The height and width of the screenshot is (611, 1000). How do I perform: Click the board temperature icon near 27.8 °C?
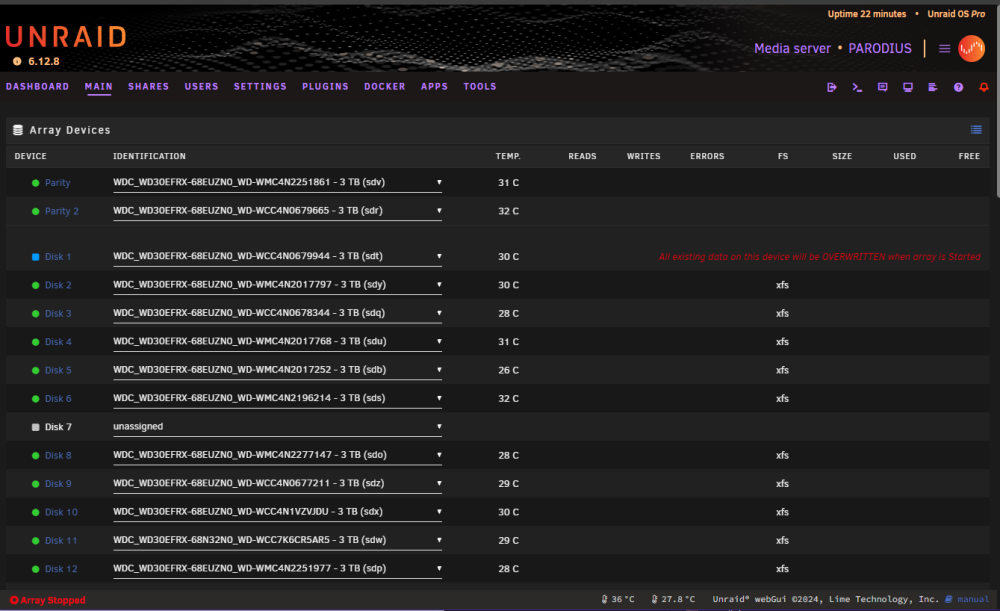pos(654,600)
